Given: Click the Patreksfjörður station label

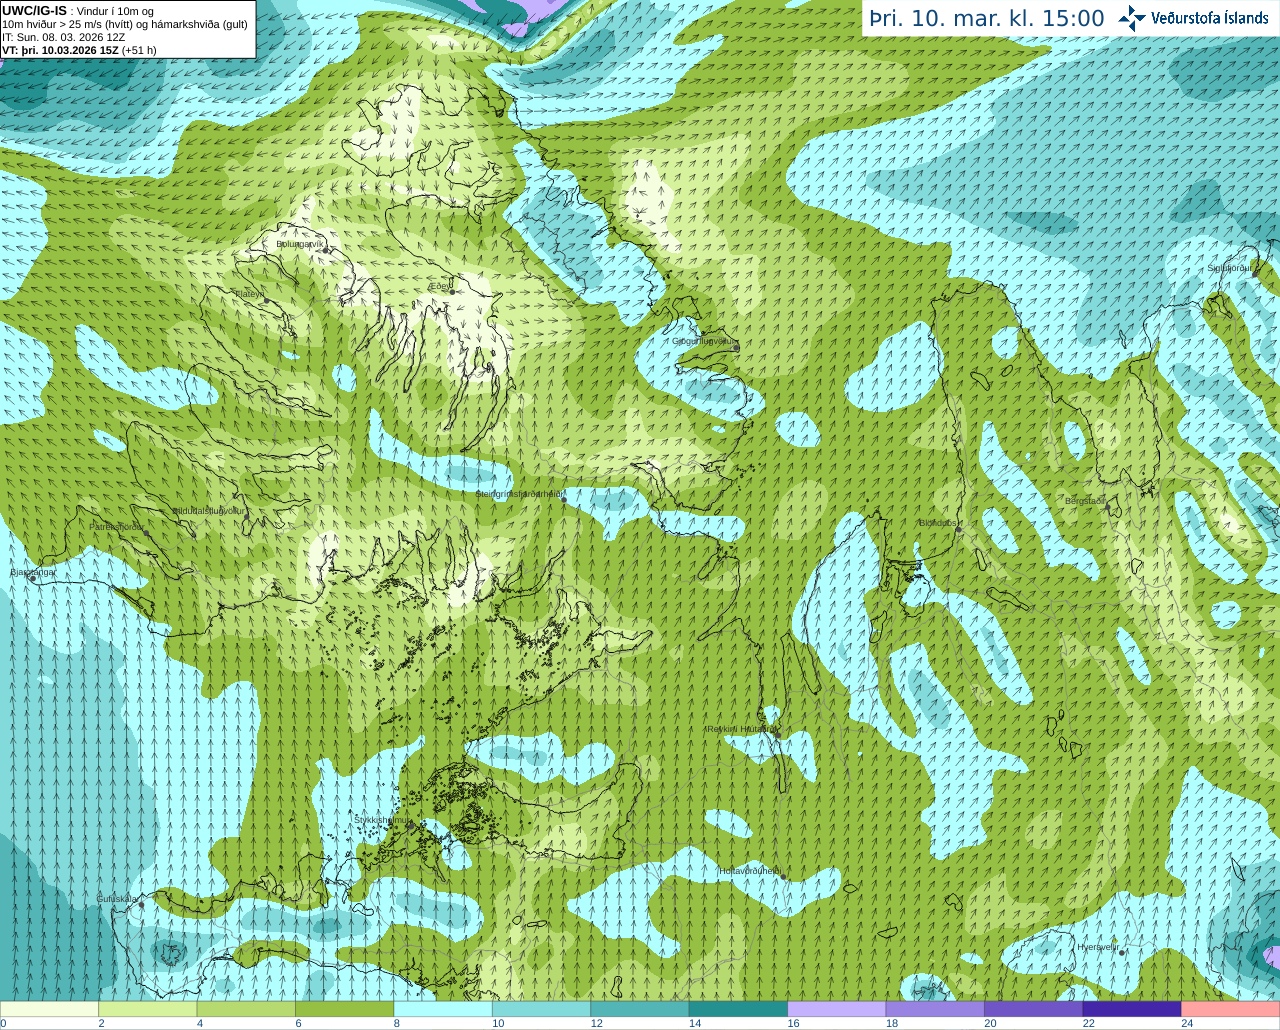Looking at the screenshot, I should (x=117, y=526).
